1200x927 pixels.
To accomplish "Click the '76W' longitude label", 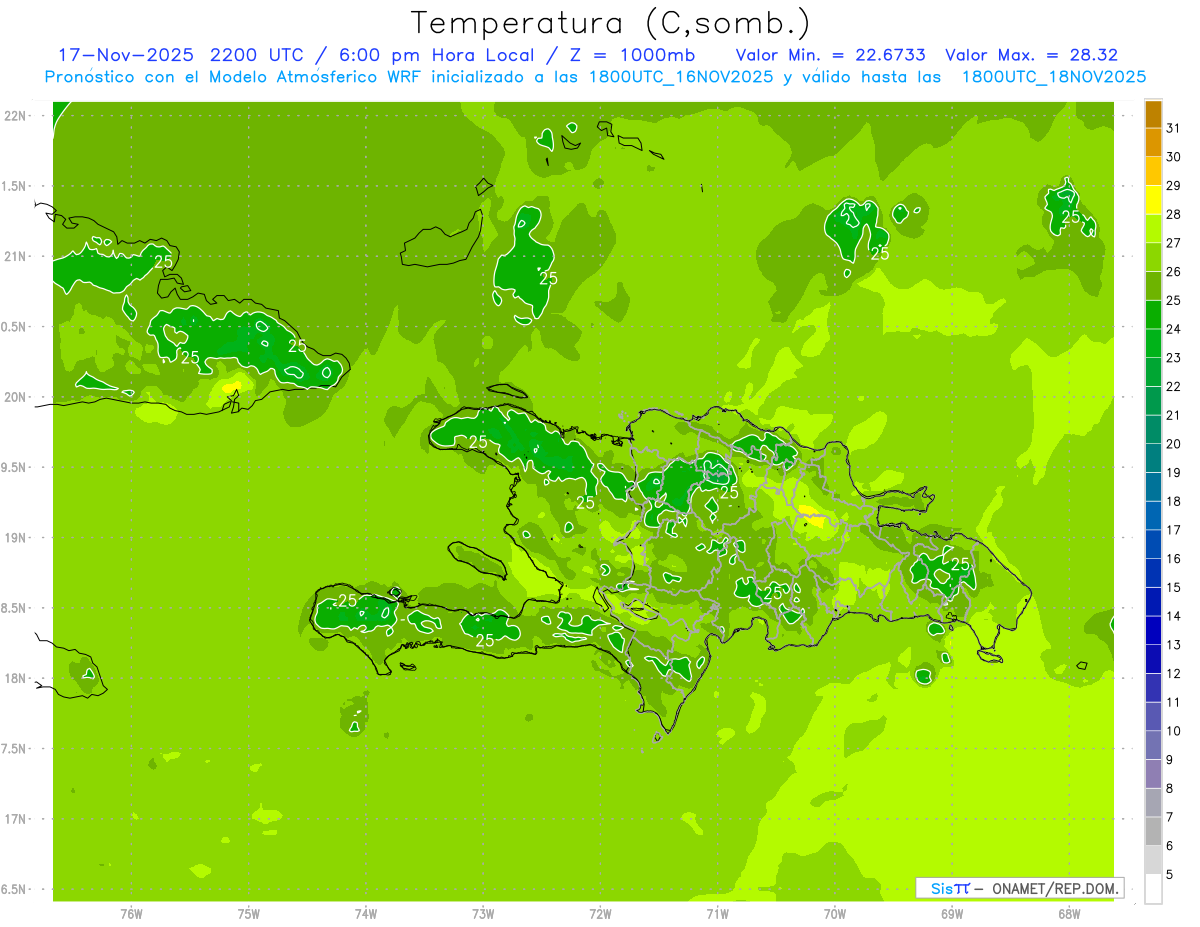I will (x=131, y=913).
